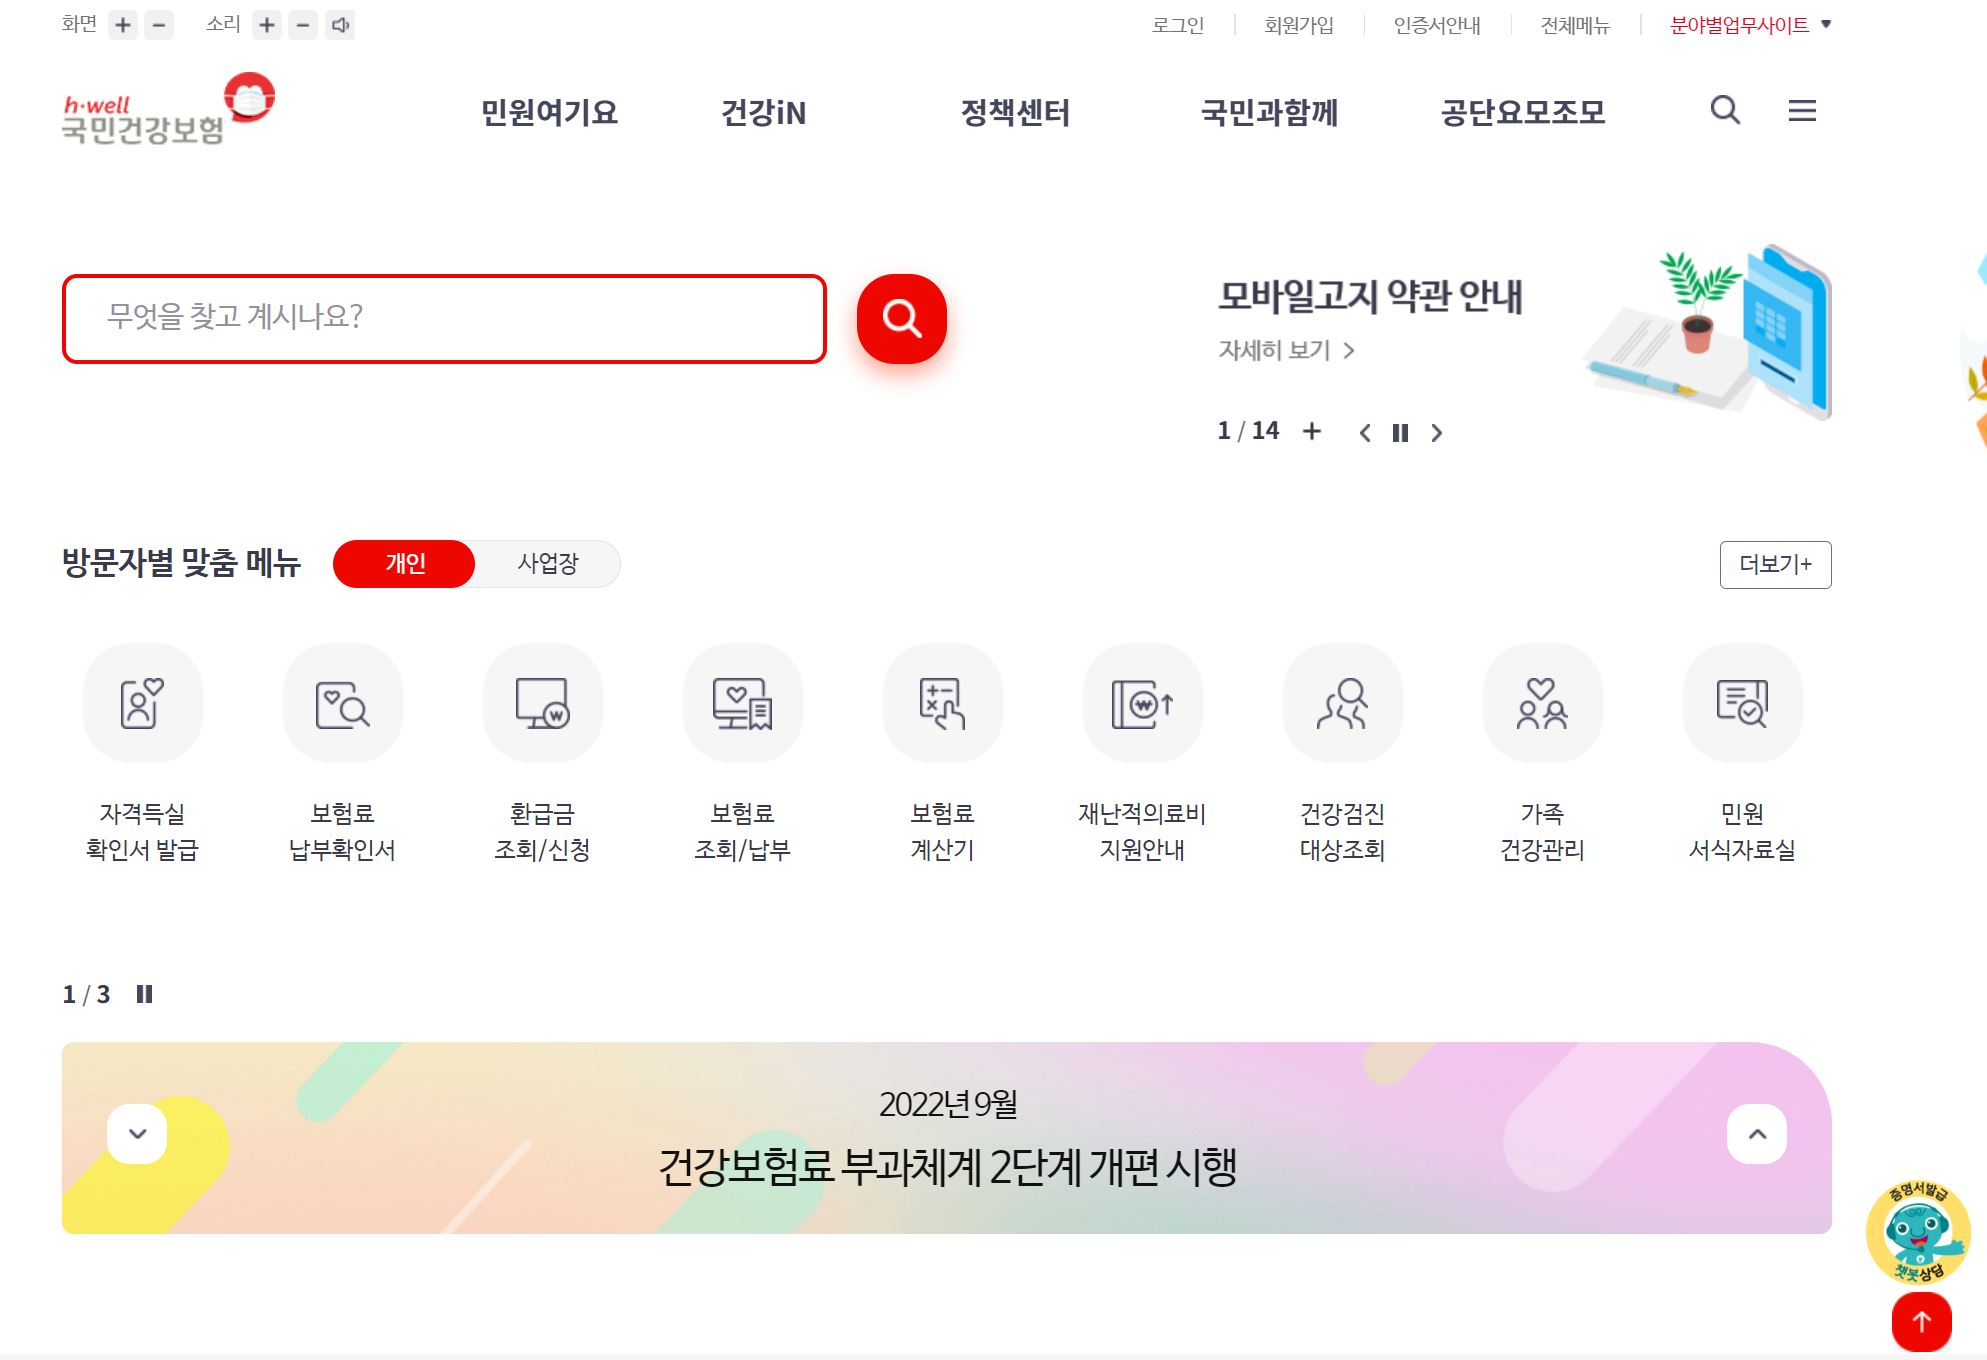This screenshot has width=1987, height=1360.
Task: Pause the 모바일고지 banner slideshow
Action: [1400, 432]
